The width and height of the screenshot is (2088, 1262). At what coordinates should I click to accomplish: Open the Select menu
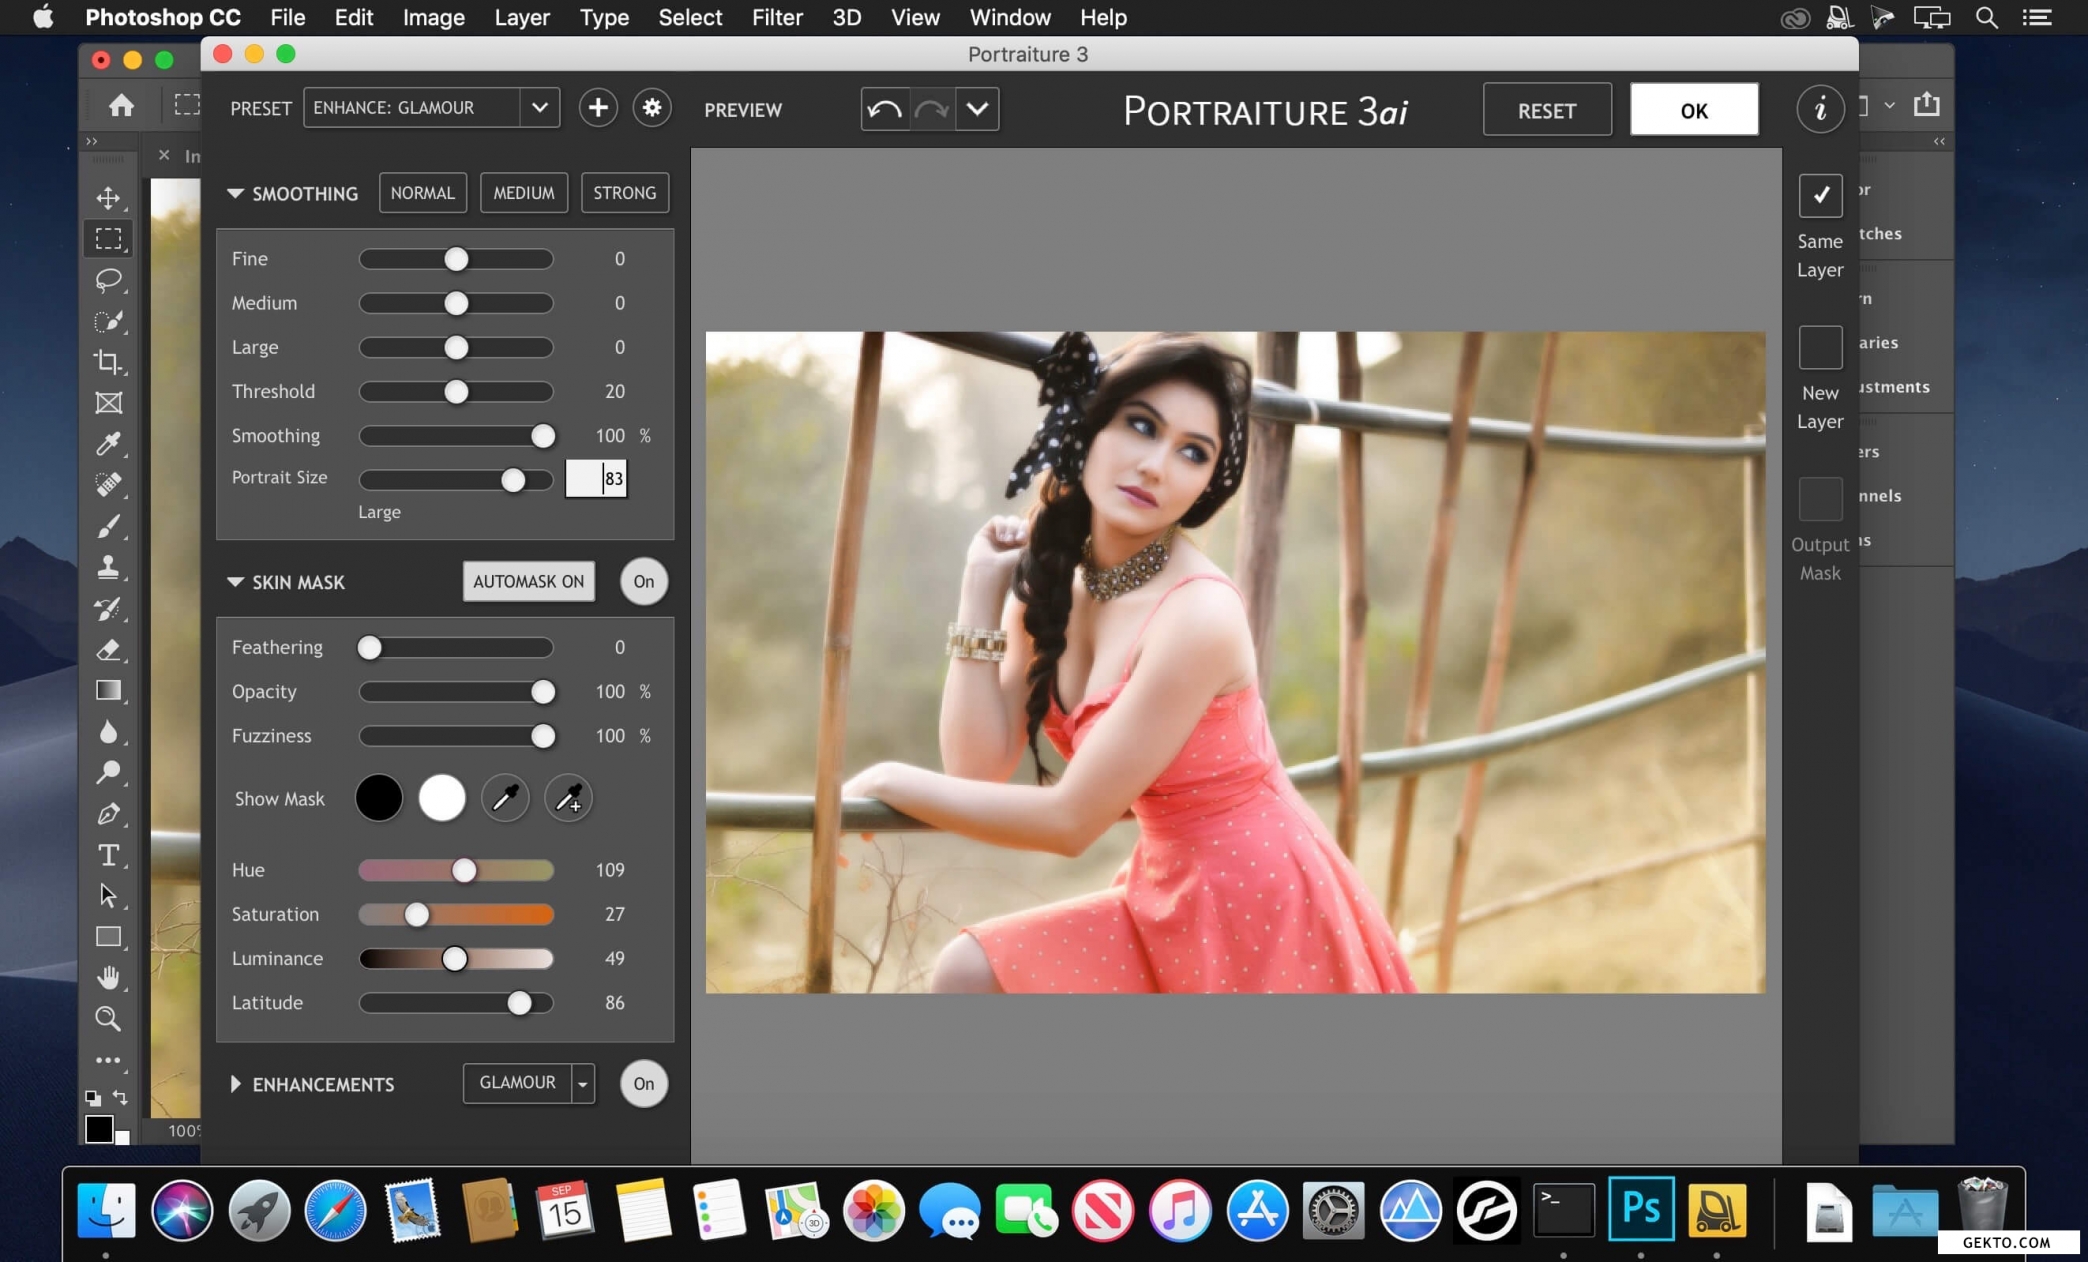pos(690,17)
